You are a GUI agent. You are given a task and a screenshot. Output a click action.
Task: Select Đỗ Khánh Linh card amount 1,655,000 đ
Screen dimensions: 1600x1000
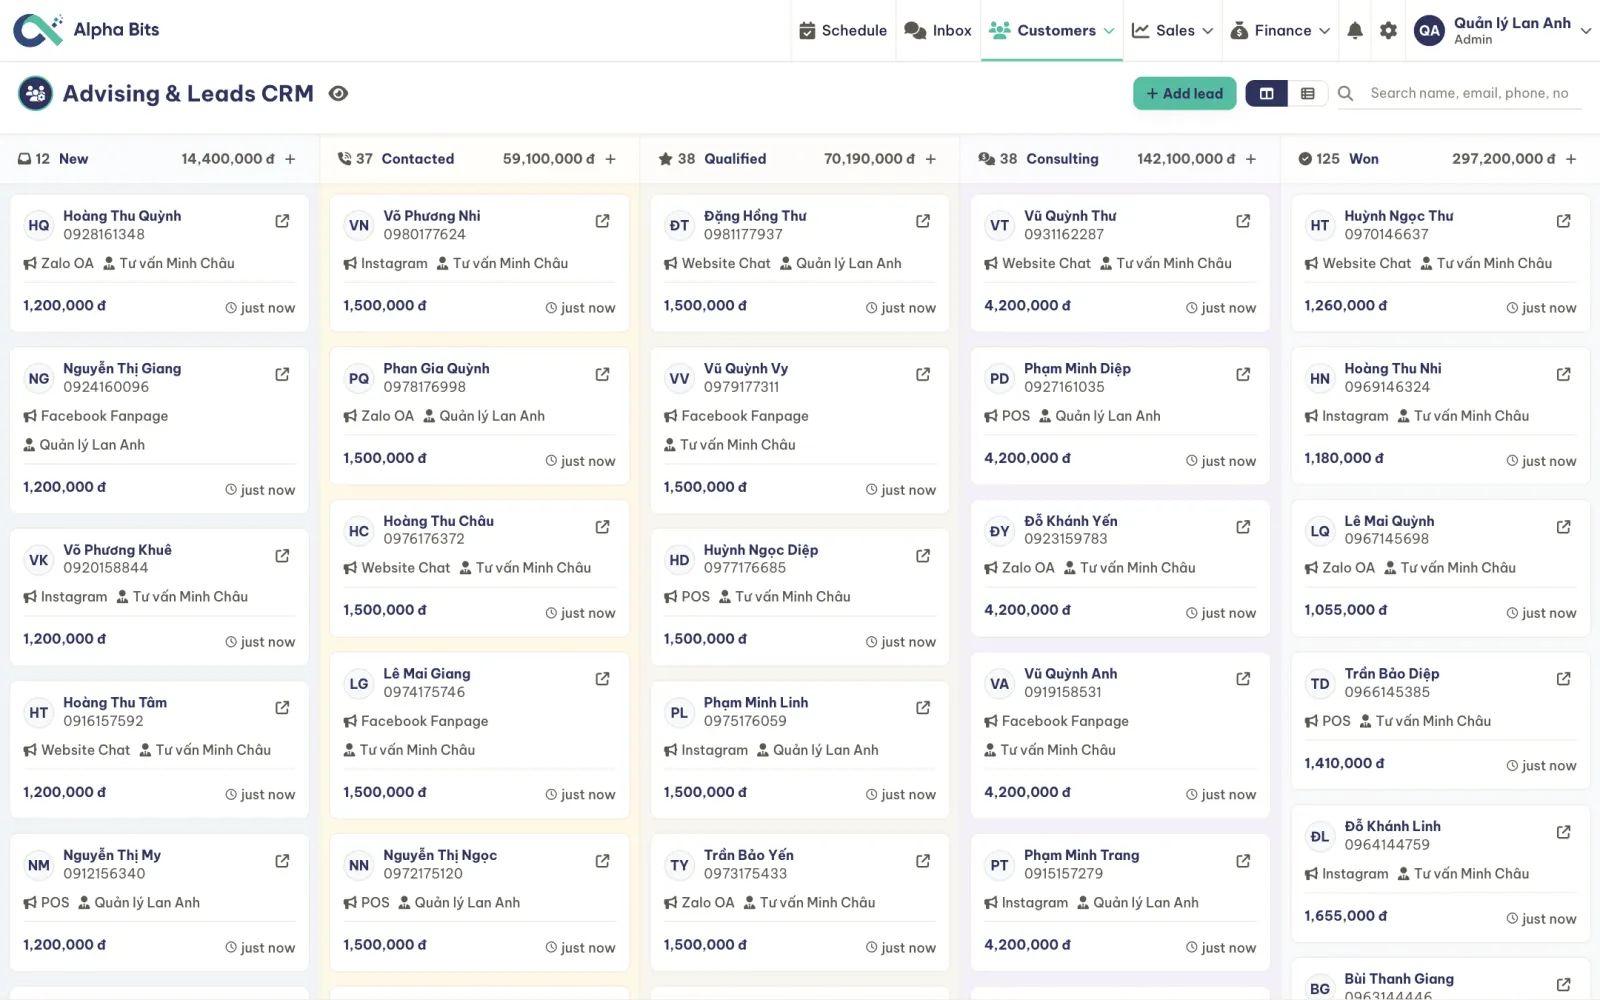[1344, 916]
